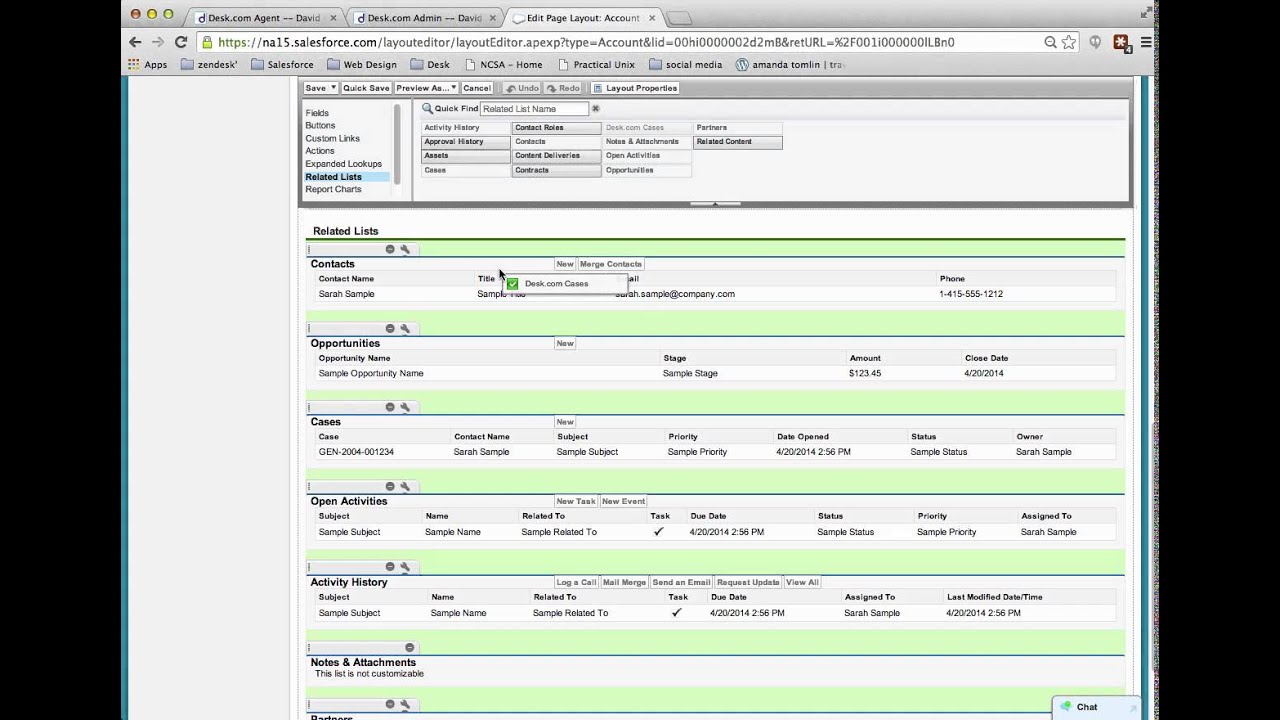Click the browser address bar URL
This screenshot has width=1280, height=720.
click(x=586, y=42)
